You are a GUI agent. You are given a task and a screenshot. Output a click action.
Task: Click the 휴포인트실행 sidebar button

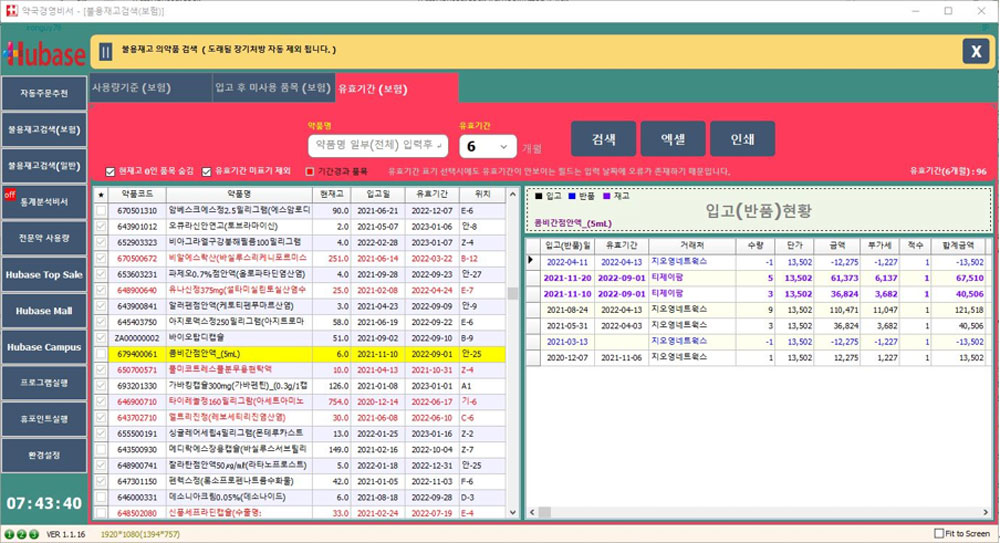click(44, 419)
